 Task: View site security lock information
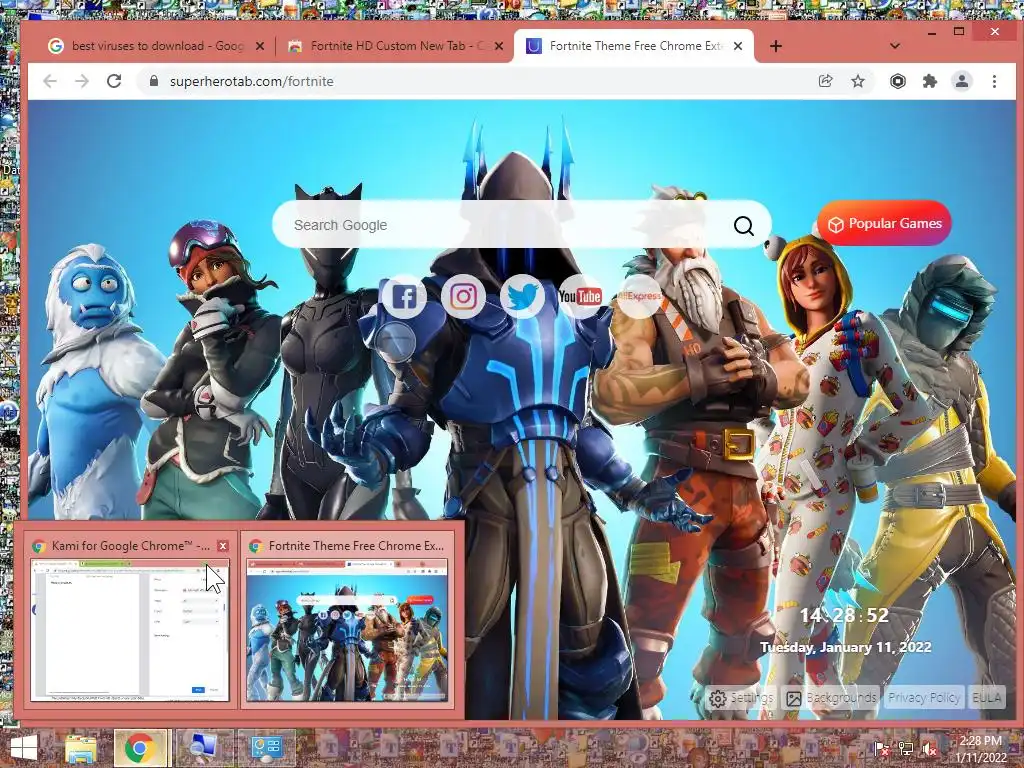[153, 81]
